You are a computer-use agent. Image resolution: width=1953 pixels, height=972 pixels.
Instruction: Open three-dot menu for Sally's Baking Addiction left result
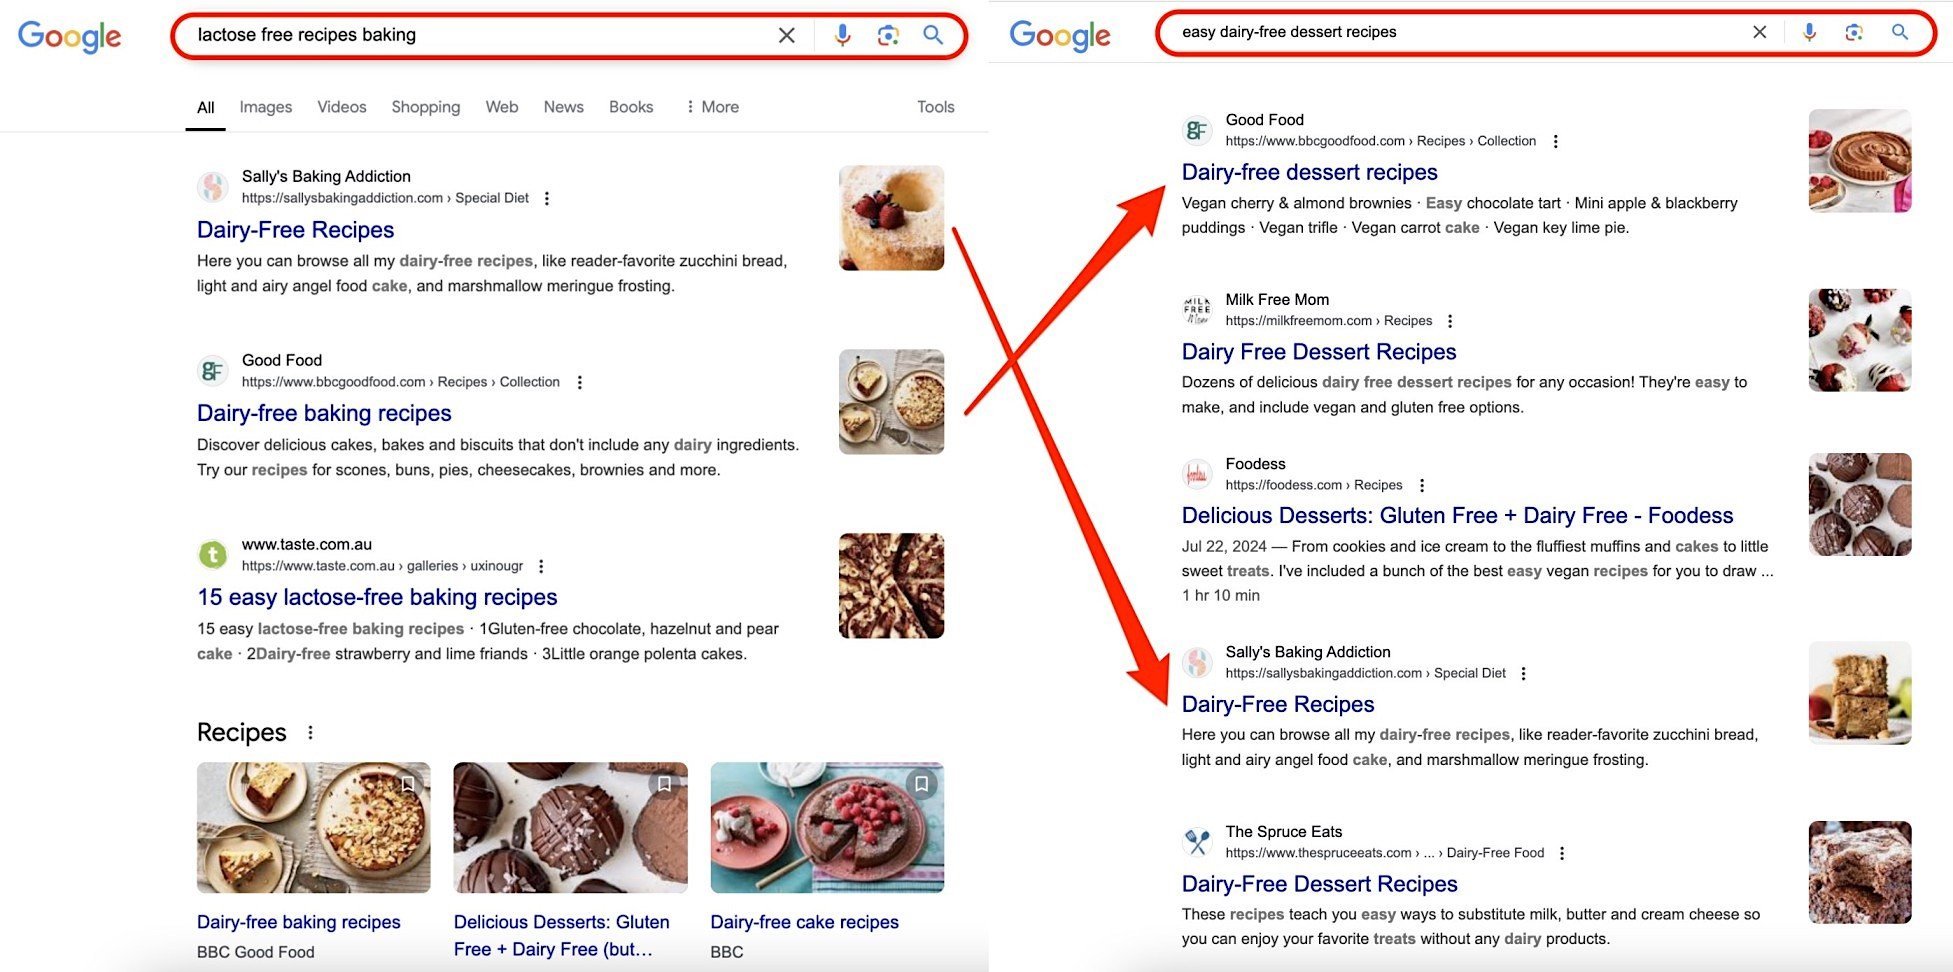click(x=547, y=198)
